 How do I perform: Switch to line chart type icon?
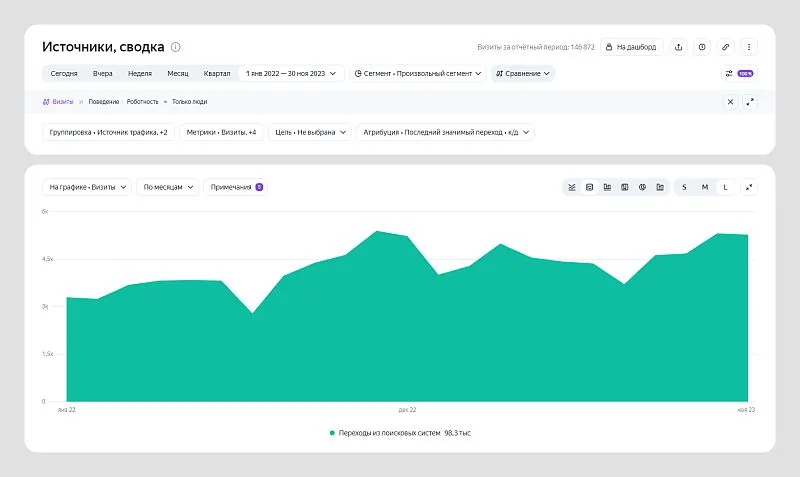[572, 187]
